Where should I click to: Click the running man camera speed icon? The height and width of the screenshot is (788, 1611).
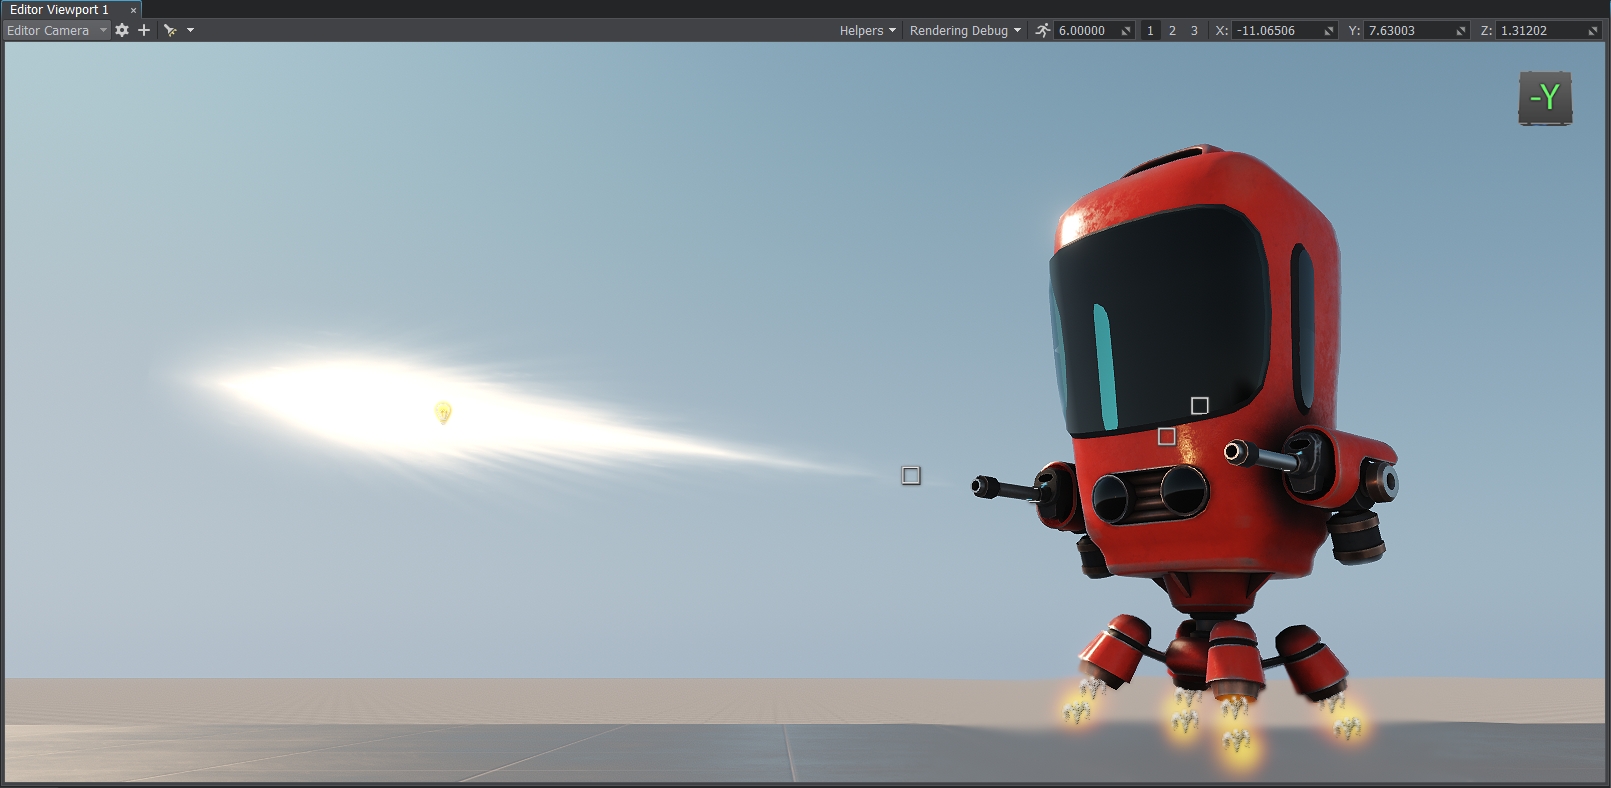[x=1043, y=30]
